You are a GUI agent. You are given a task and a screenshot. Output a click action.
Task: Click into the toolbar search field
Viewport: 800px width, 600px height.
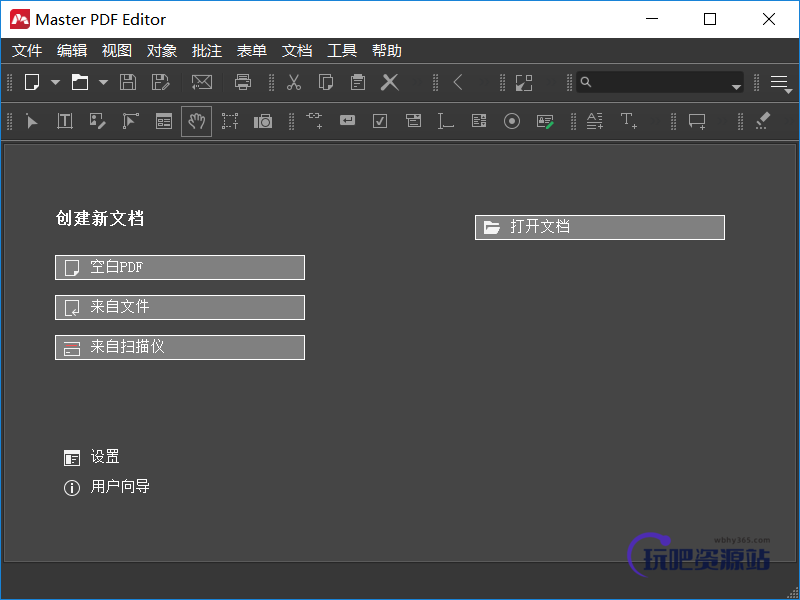tap(659, 82)
